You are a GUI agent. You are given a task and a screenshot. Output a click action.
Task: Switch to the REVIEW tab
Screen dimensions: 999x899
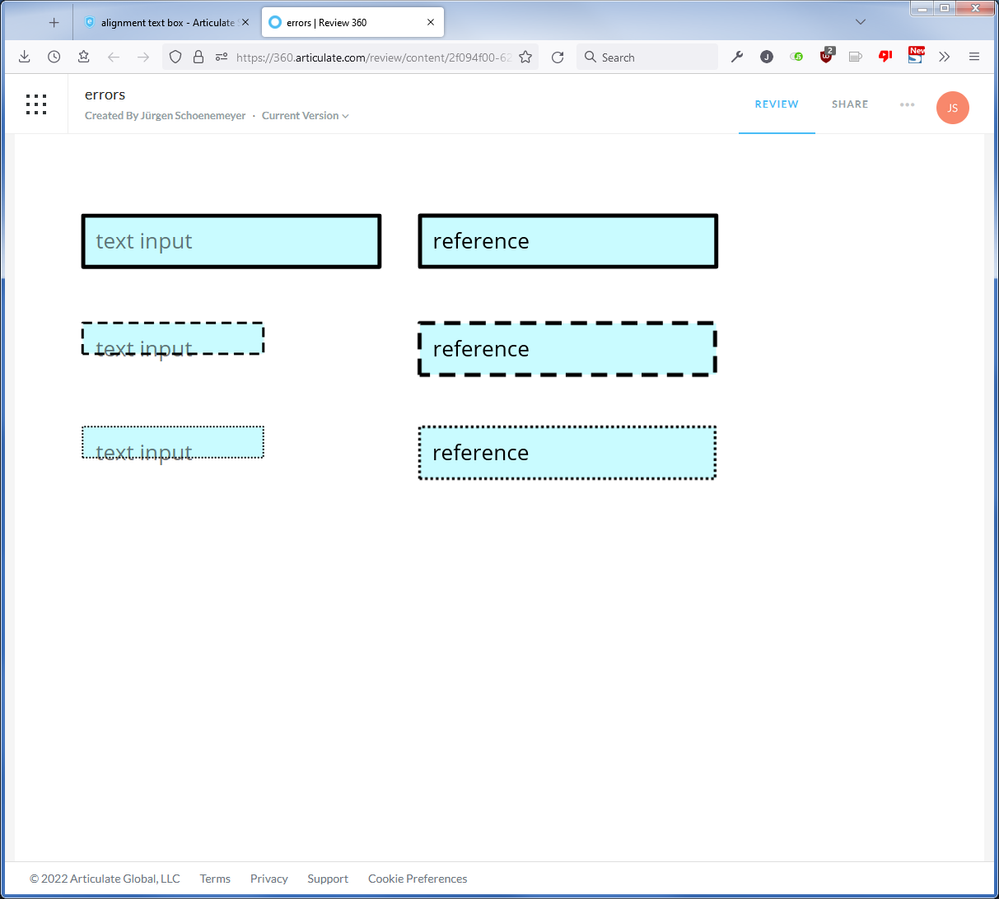776,104
